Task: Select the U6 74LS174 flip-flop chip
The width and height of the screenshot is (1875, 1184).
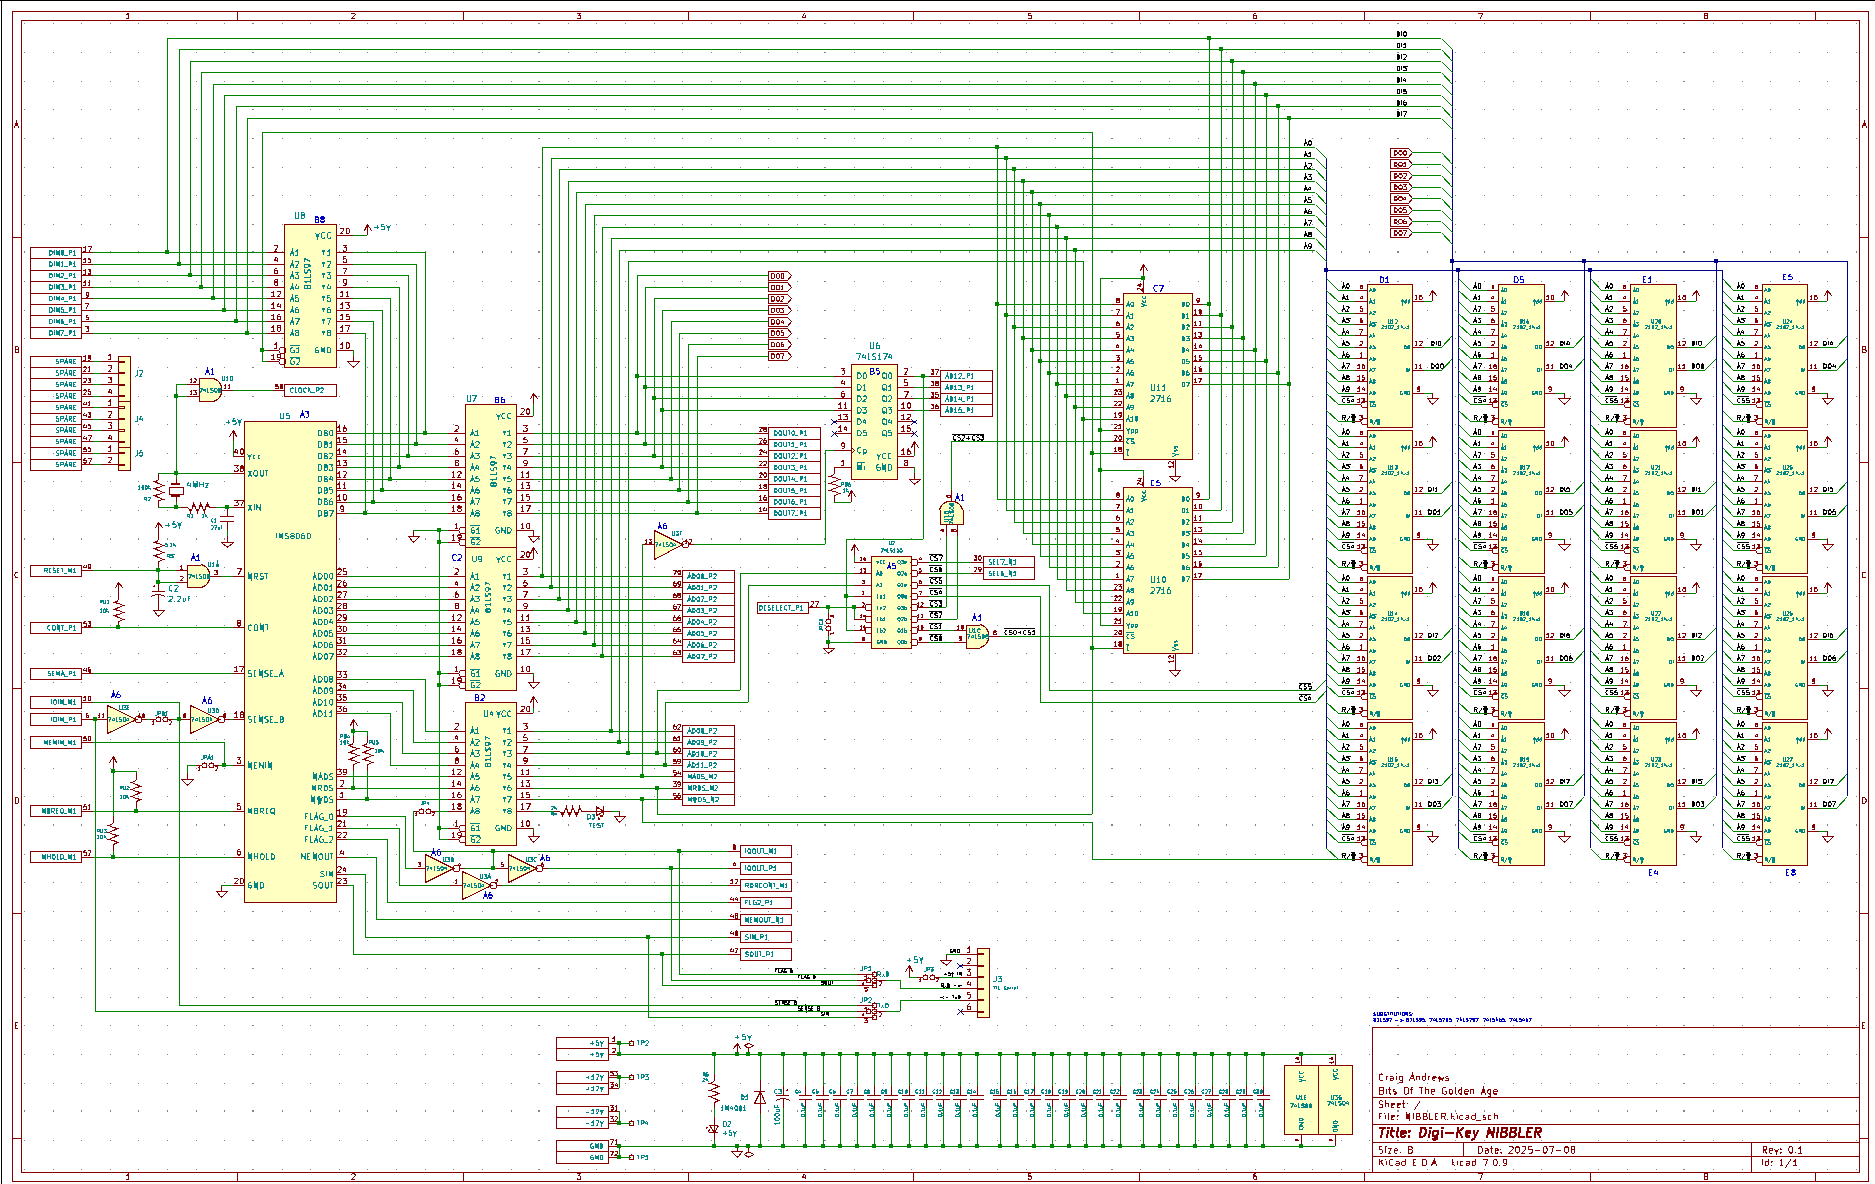Action: pos(874,422)
